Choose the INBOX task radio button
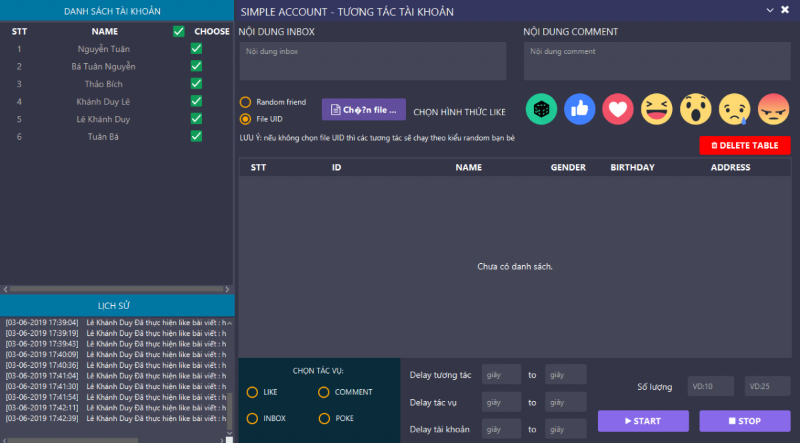 click(x=252, y=419)
